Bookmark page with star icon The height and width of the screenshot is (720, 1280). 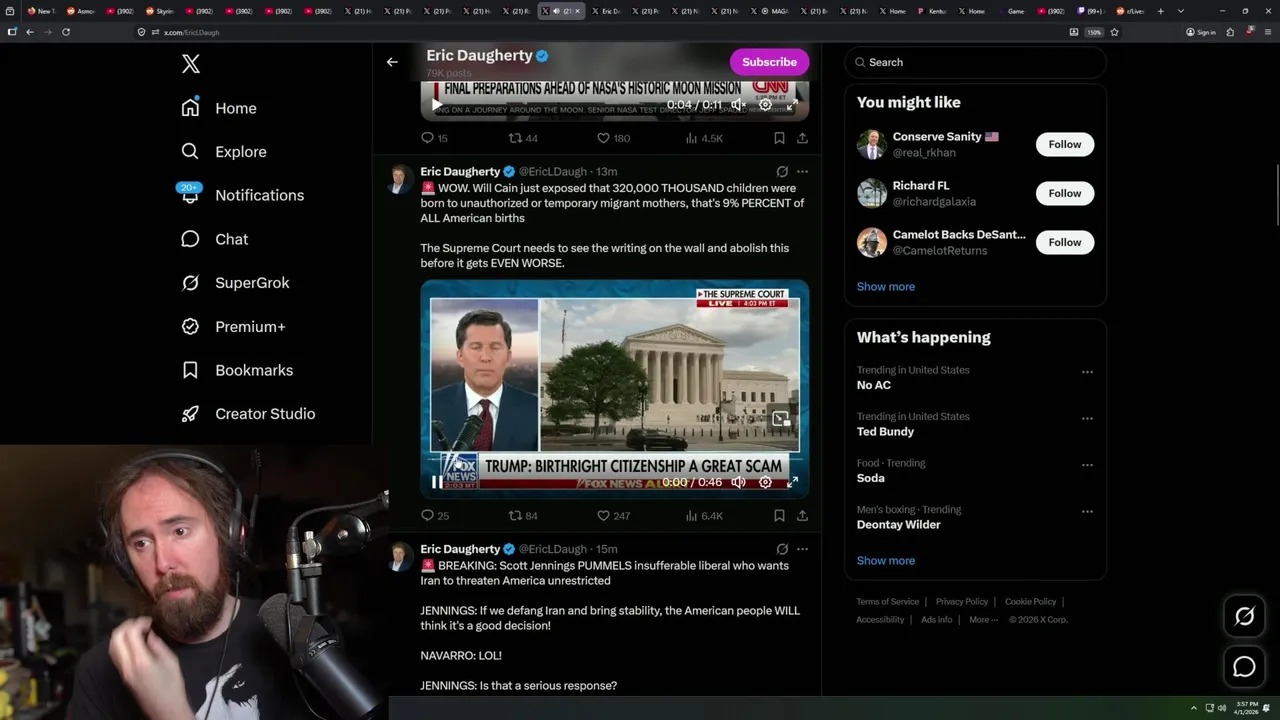pyautogui.click(x=1114, y=32)
